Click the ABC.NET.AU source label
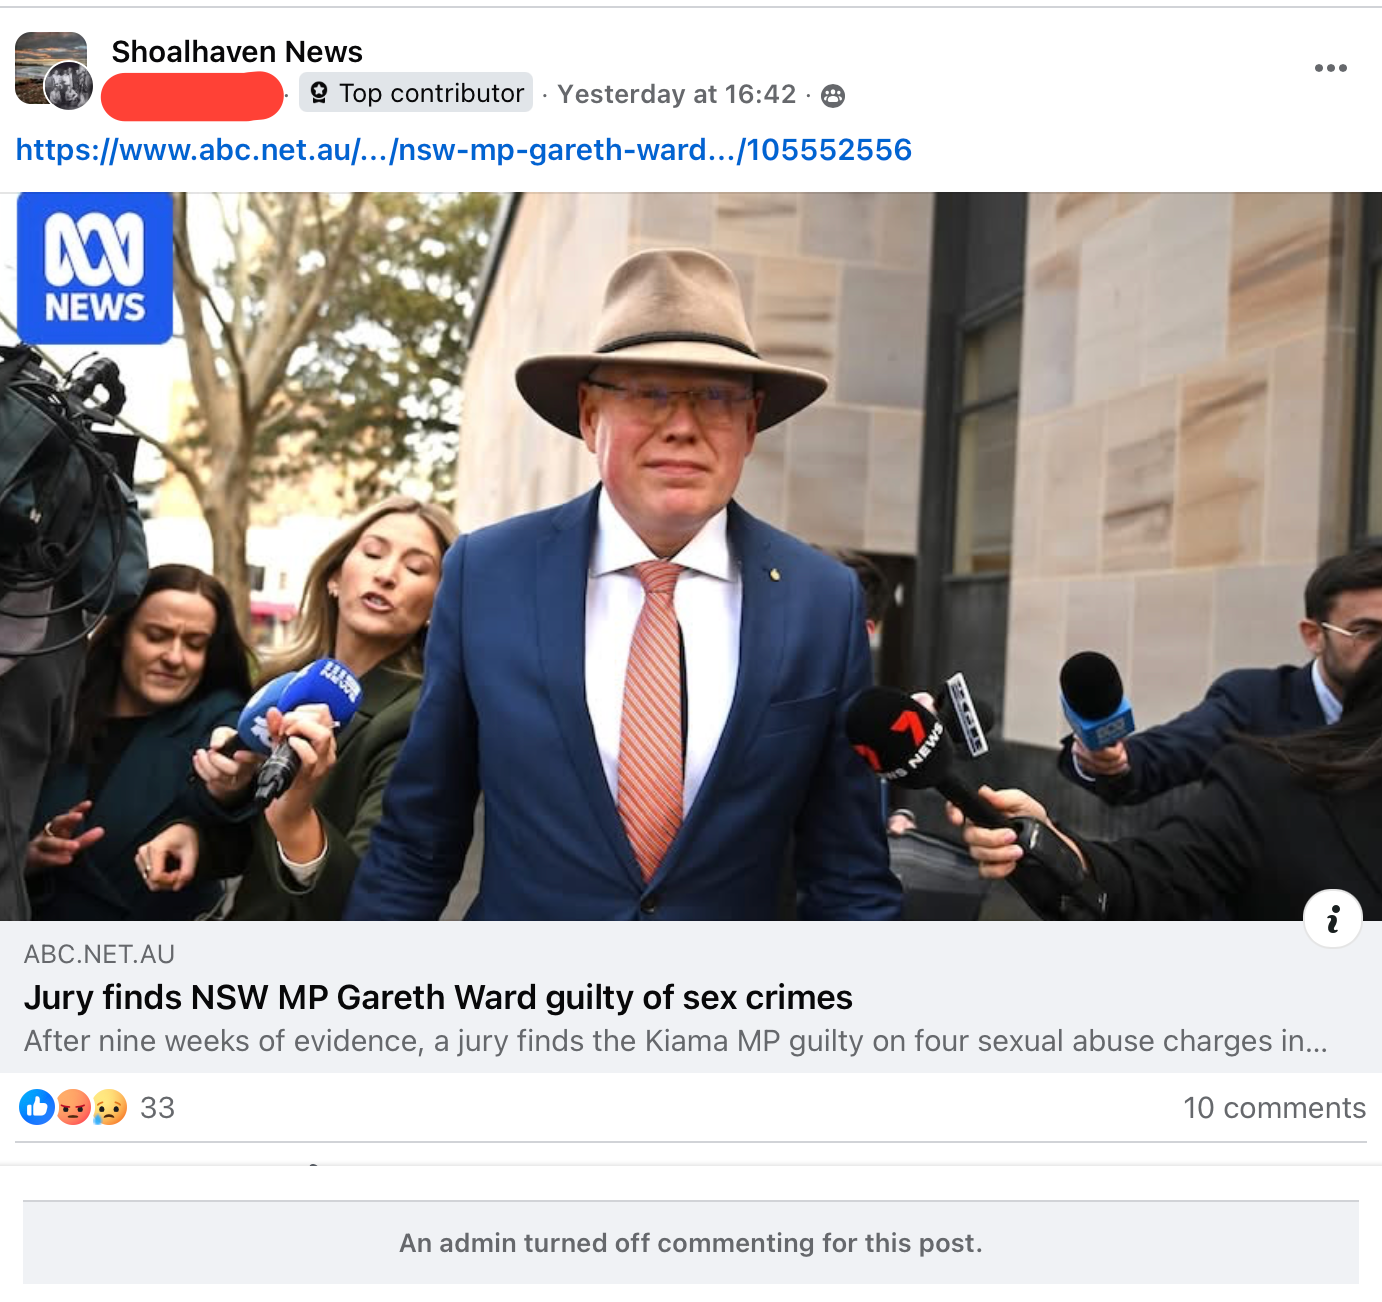This screenshot has width=1382, height=1302. tap(99, 954)
